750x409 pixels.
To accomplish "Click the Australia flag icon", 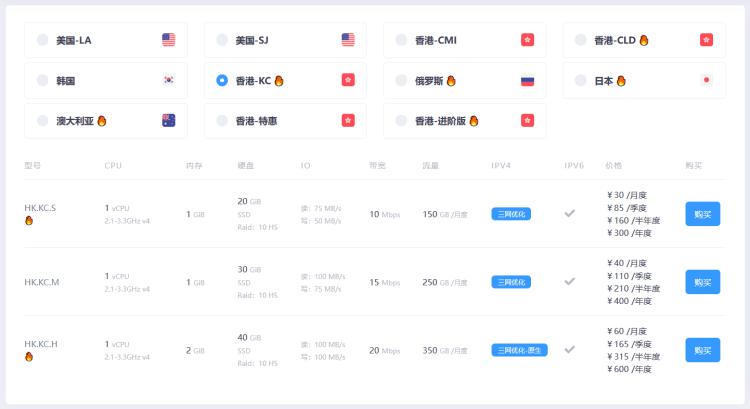I will pos(168,121).
